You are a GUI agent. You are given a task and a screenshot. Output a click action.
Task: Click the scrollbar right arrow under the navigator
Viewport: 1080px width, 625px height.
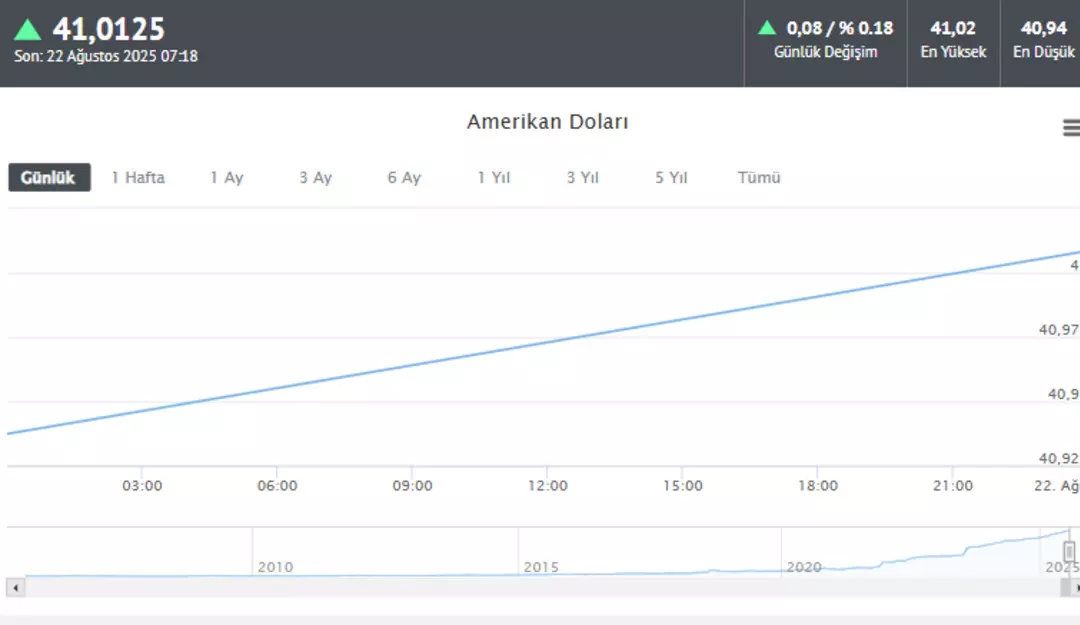click(1075, 588)
